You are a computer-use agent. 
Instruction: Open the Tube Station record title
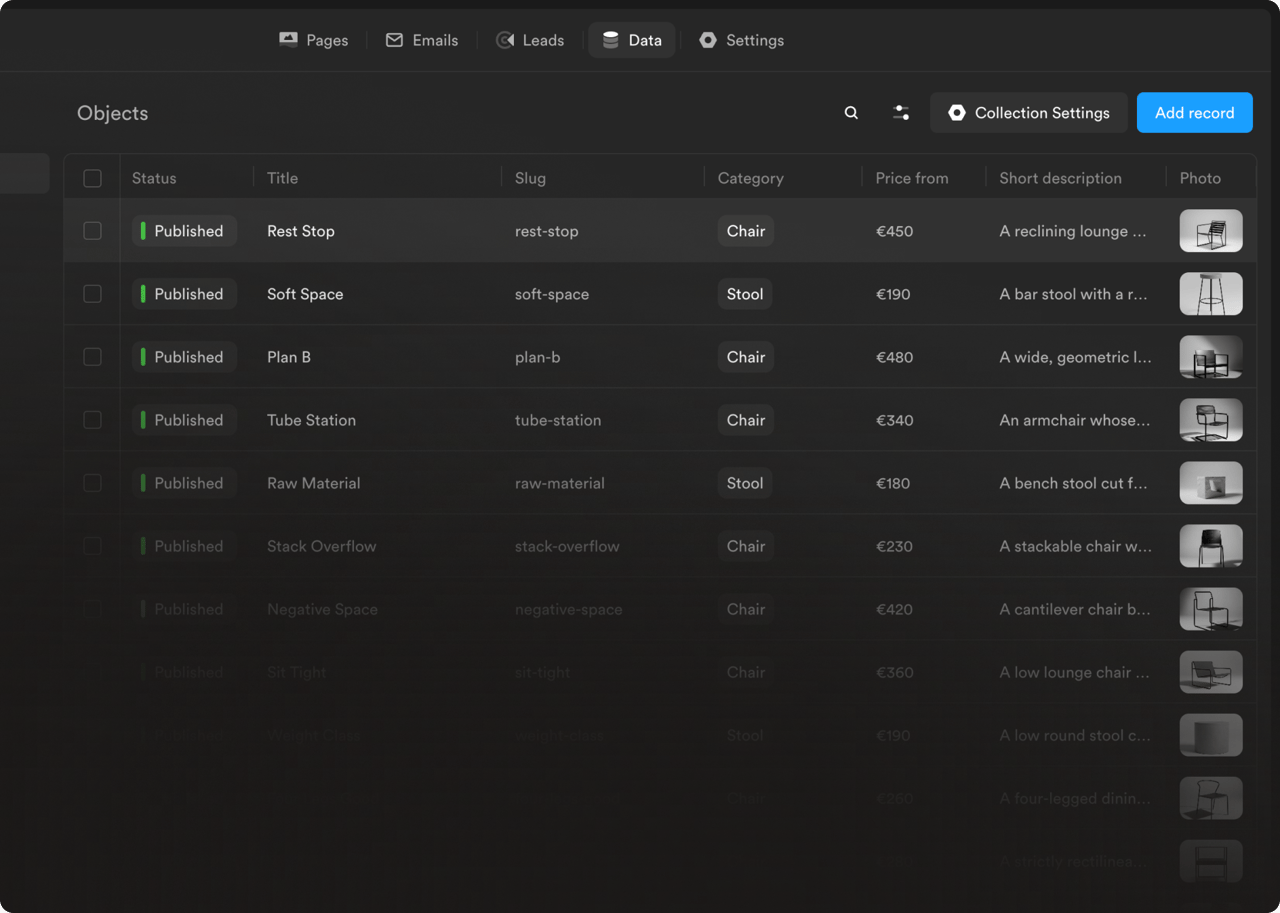tap(311, 420)
